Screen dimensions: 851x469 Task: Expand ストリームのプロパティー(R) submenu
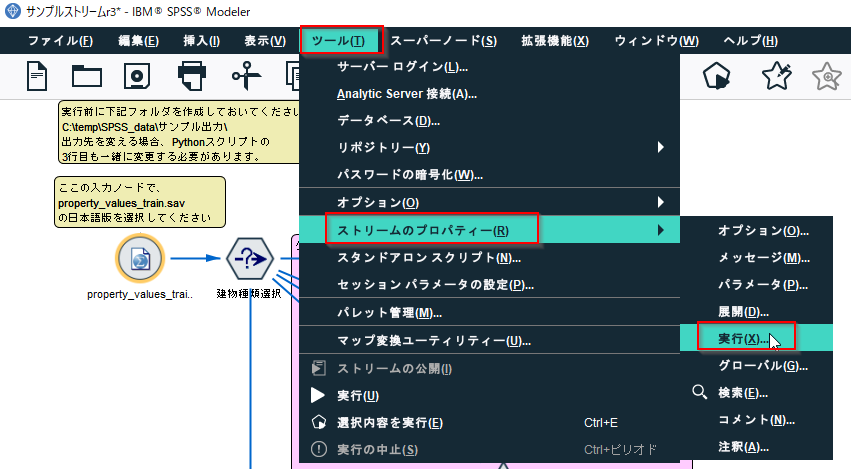pyautogui.click(x=489, y=230)
